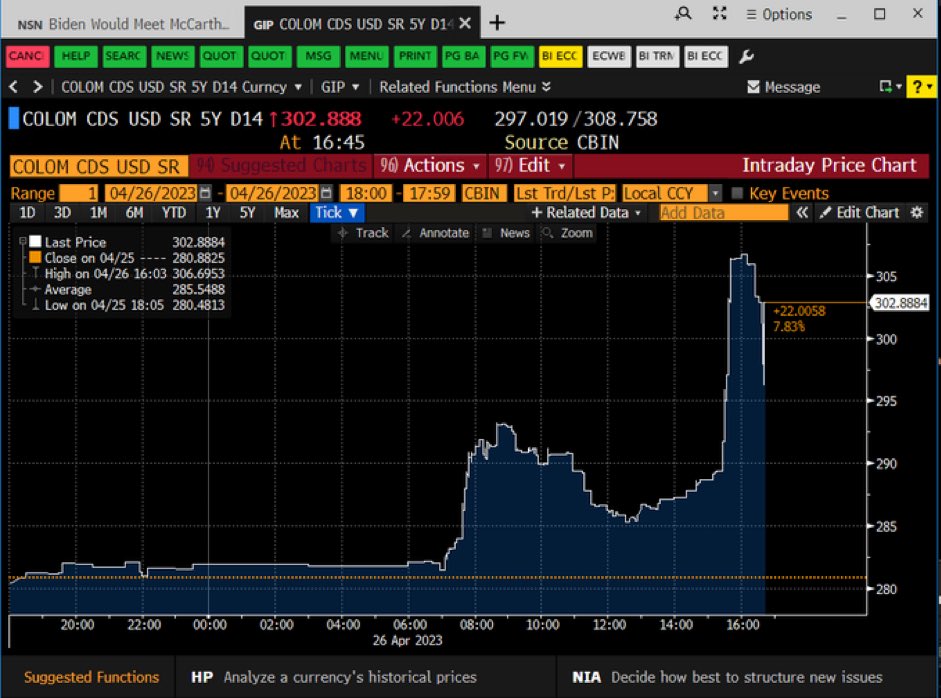Click the red CANCEL button

(28, 56)
